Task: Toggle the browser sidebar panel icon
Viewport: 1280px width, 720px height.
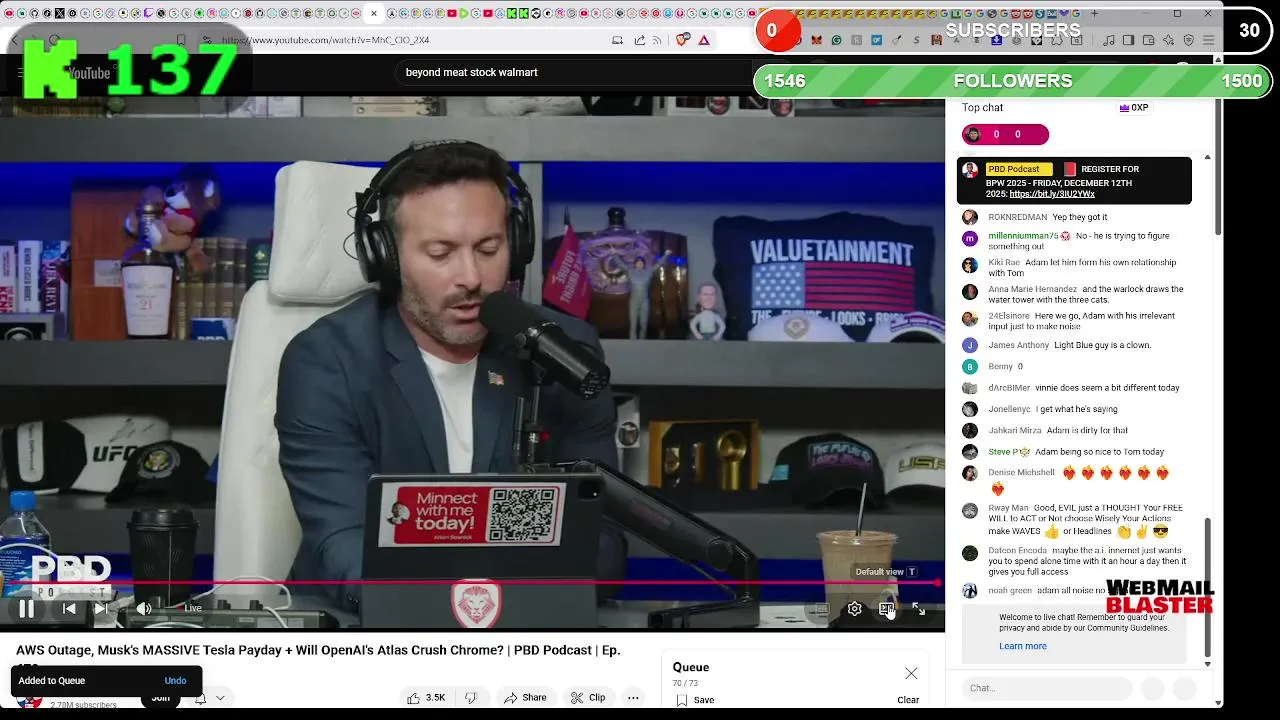Action: (1128, 40)
